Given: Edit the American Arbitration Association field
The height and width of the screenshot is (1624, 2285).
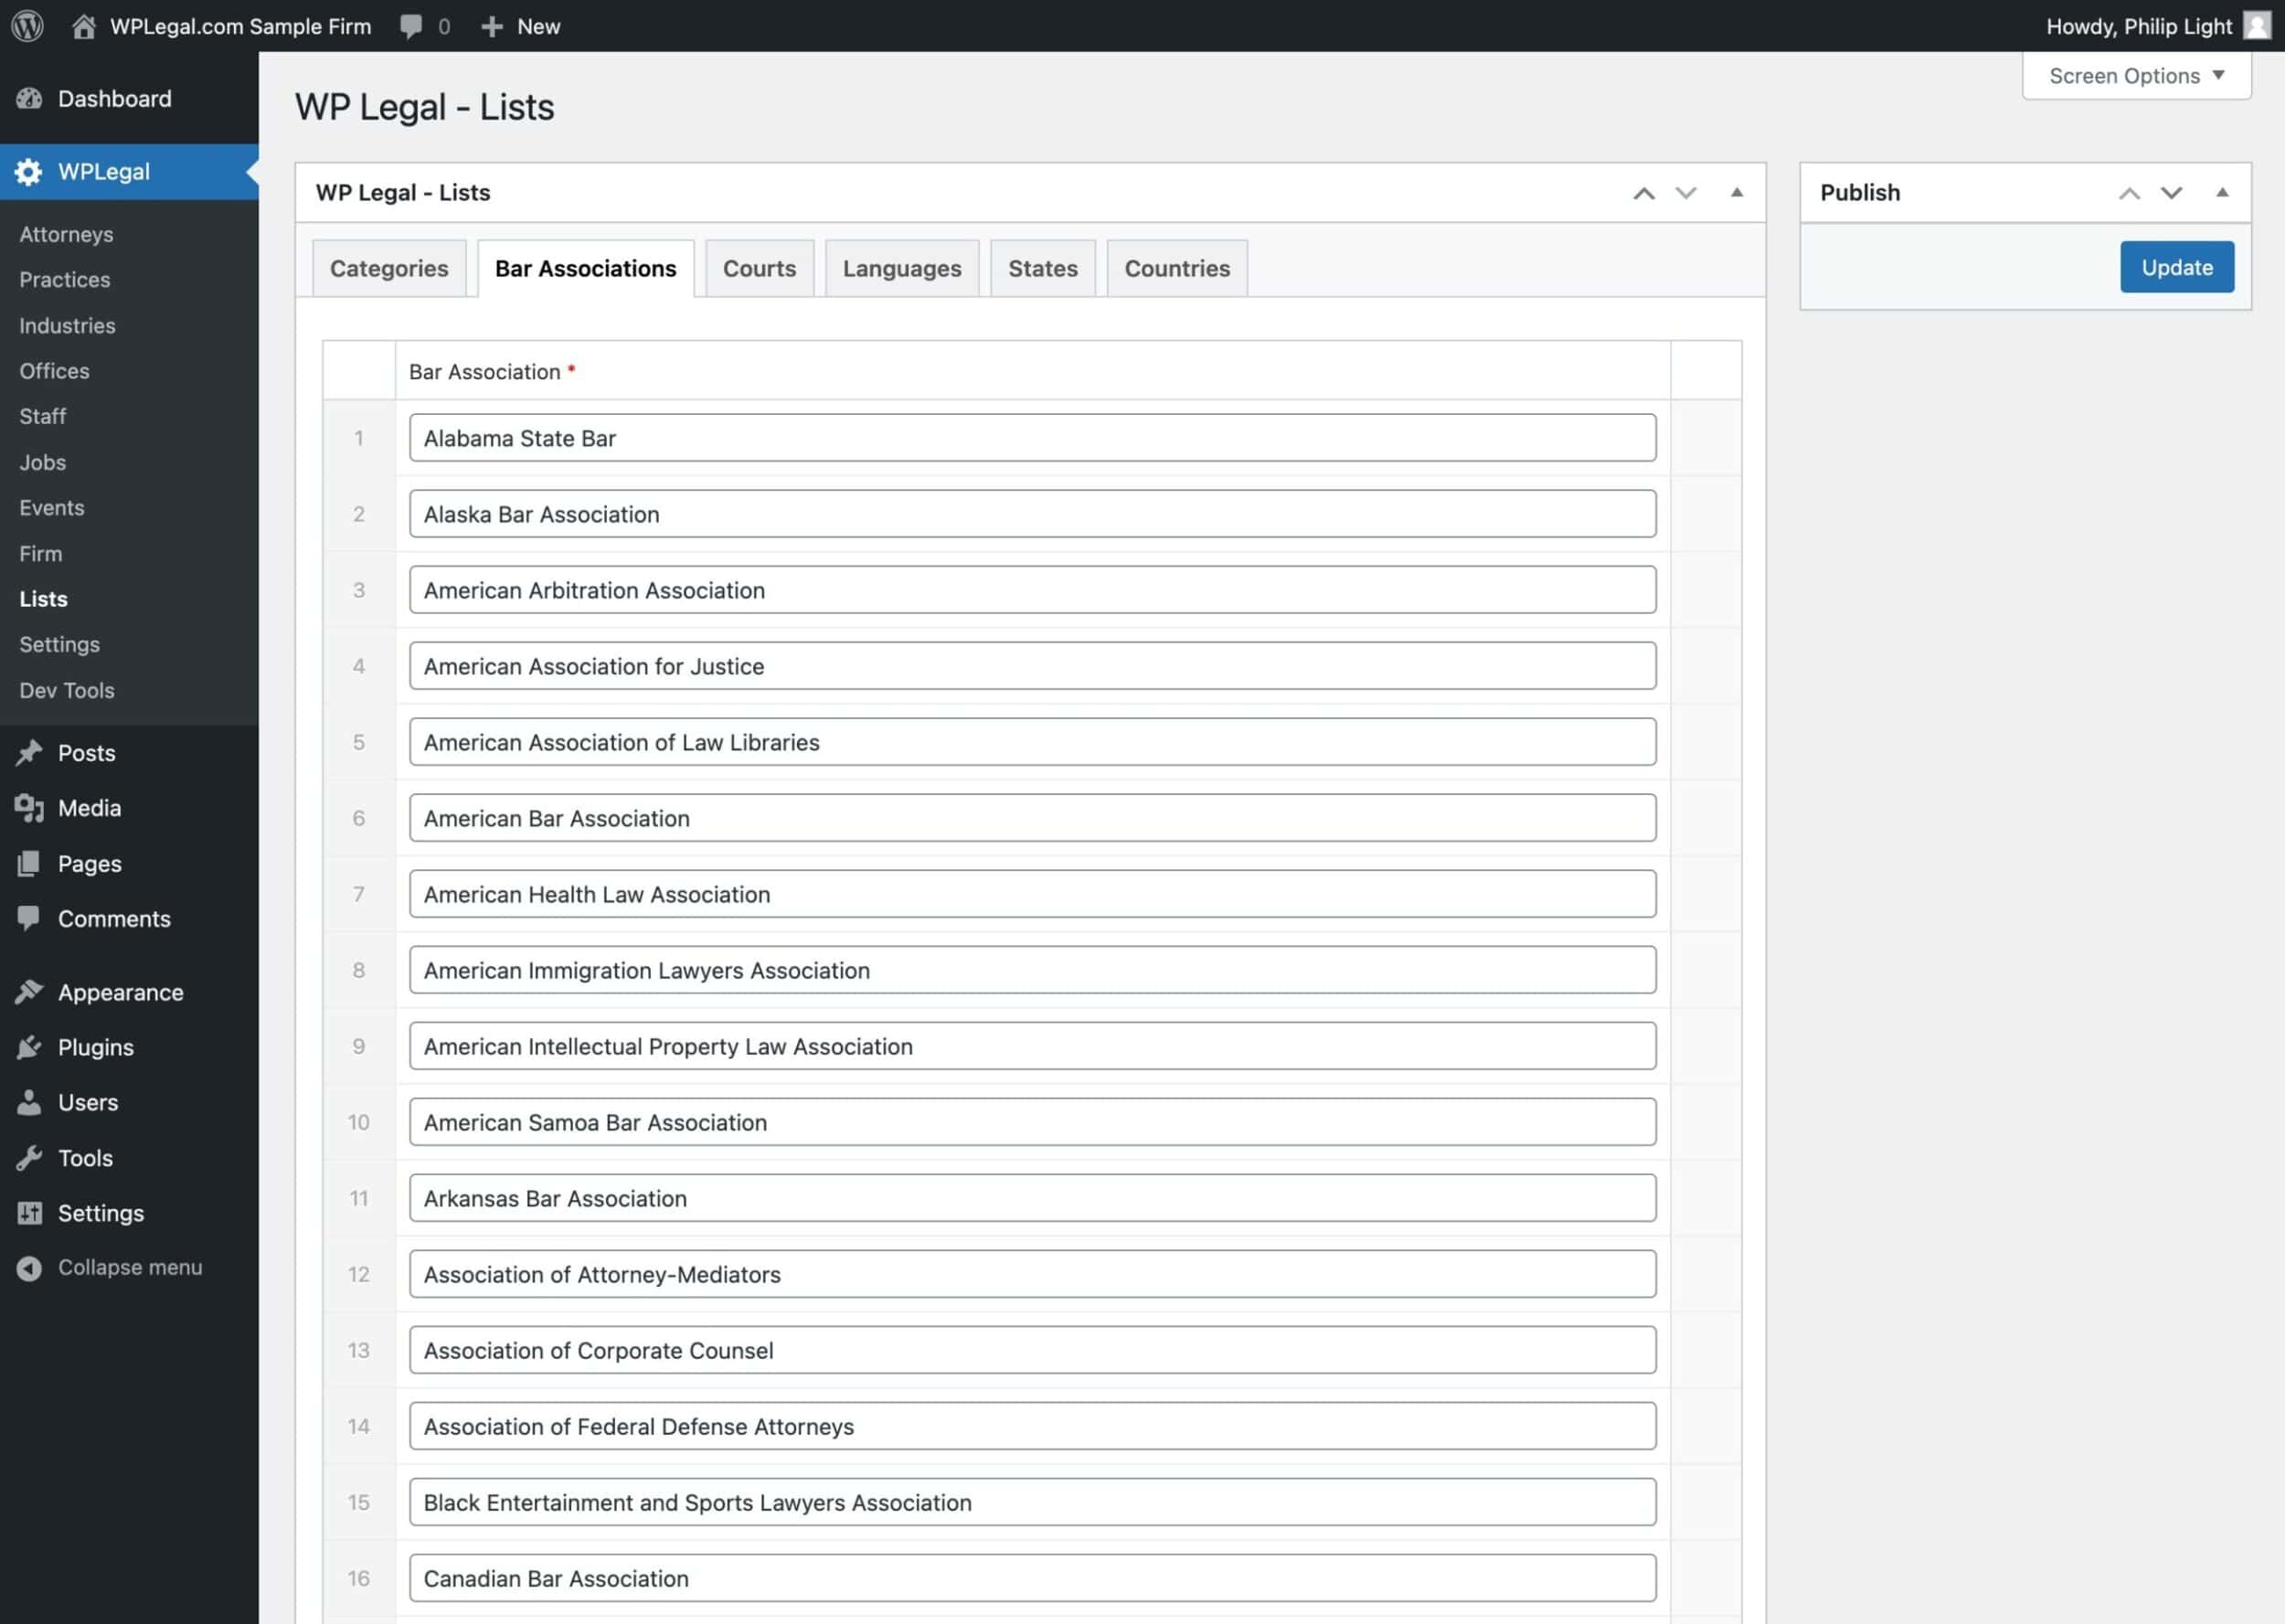Looking at the screenshot, I should (x=1032, y=590).
